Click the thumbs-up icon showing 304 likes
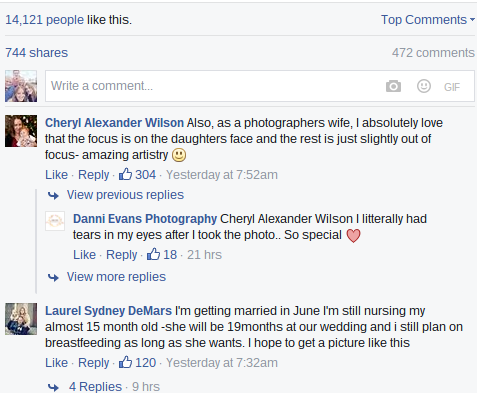Screen dimensions: 477x393 point(126,174)
